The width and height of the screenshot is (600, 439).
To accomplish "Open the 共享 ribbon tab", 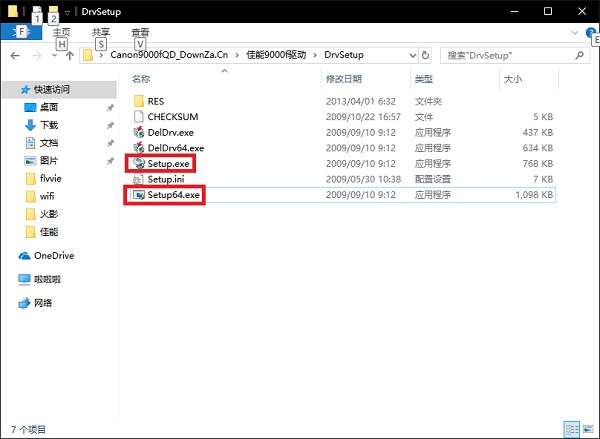I will pos(101,33).
